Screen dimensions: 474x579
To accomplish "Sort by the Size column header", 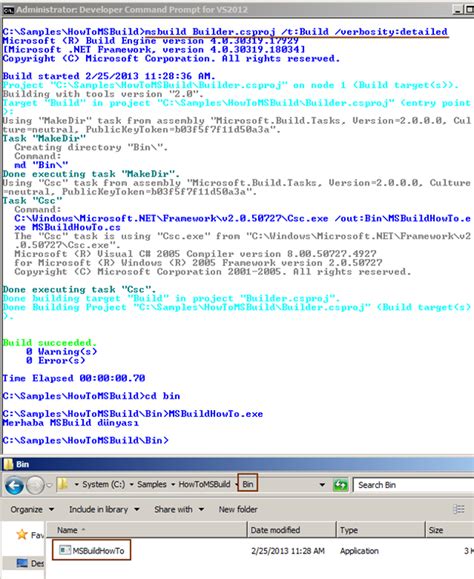I will pos(450,530).
